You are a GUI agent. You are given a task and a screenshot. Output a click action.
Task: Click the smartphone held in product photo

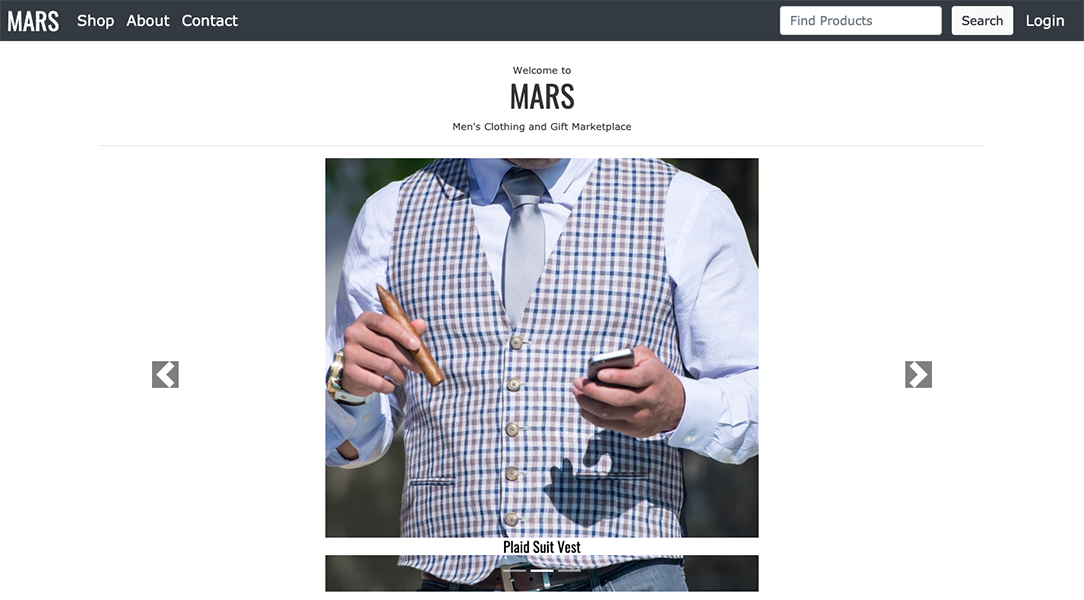(610, 364)
